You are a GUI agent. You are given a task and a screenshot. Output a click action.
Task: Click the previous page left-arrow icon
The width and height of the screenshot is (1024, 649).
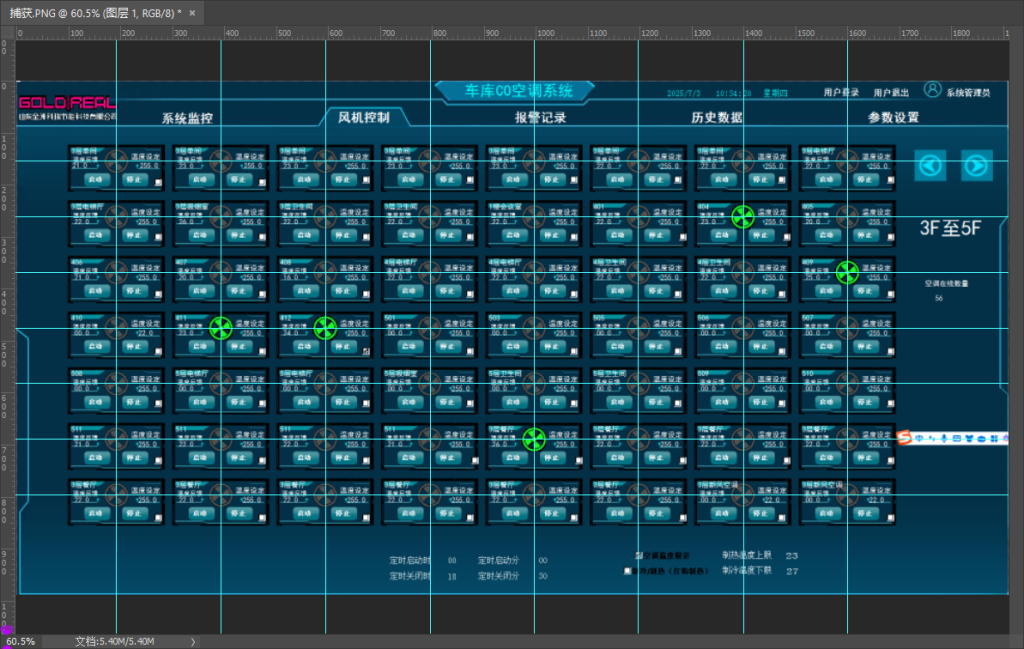(930, 165)
